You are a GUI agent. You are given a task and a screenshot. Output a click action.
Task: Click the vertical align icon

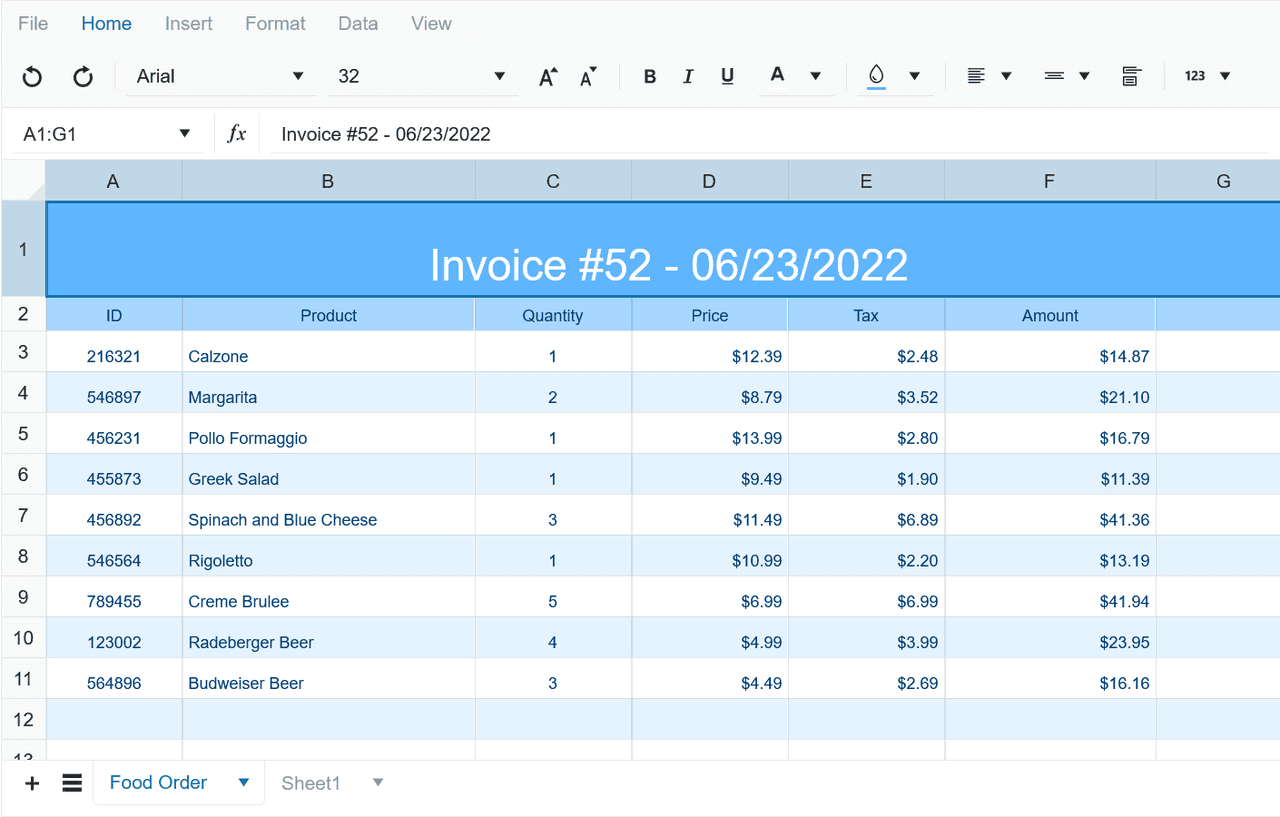coord(1054,76)
